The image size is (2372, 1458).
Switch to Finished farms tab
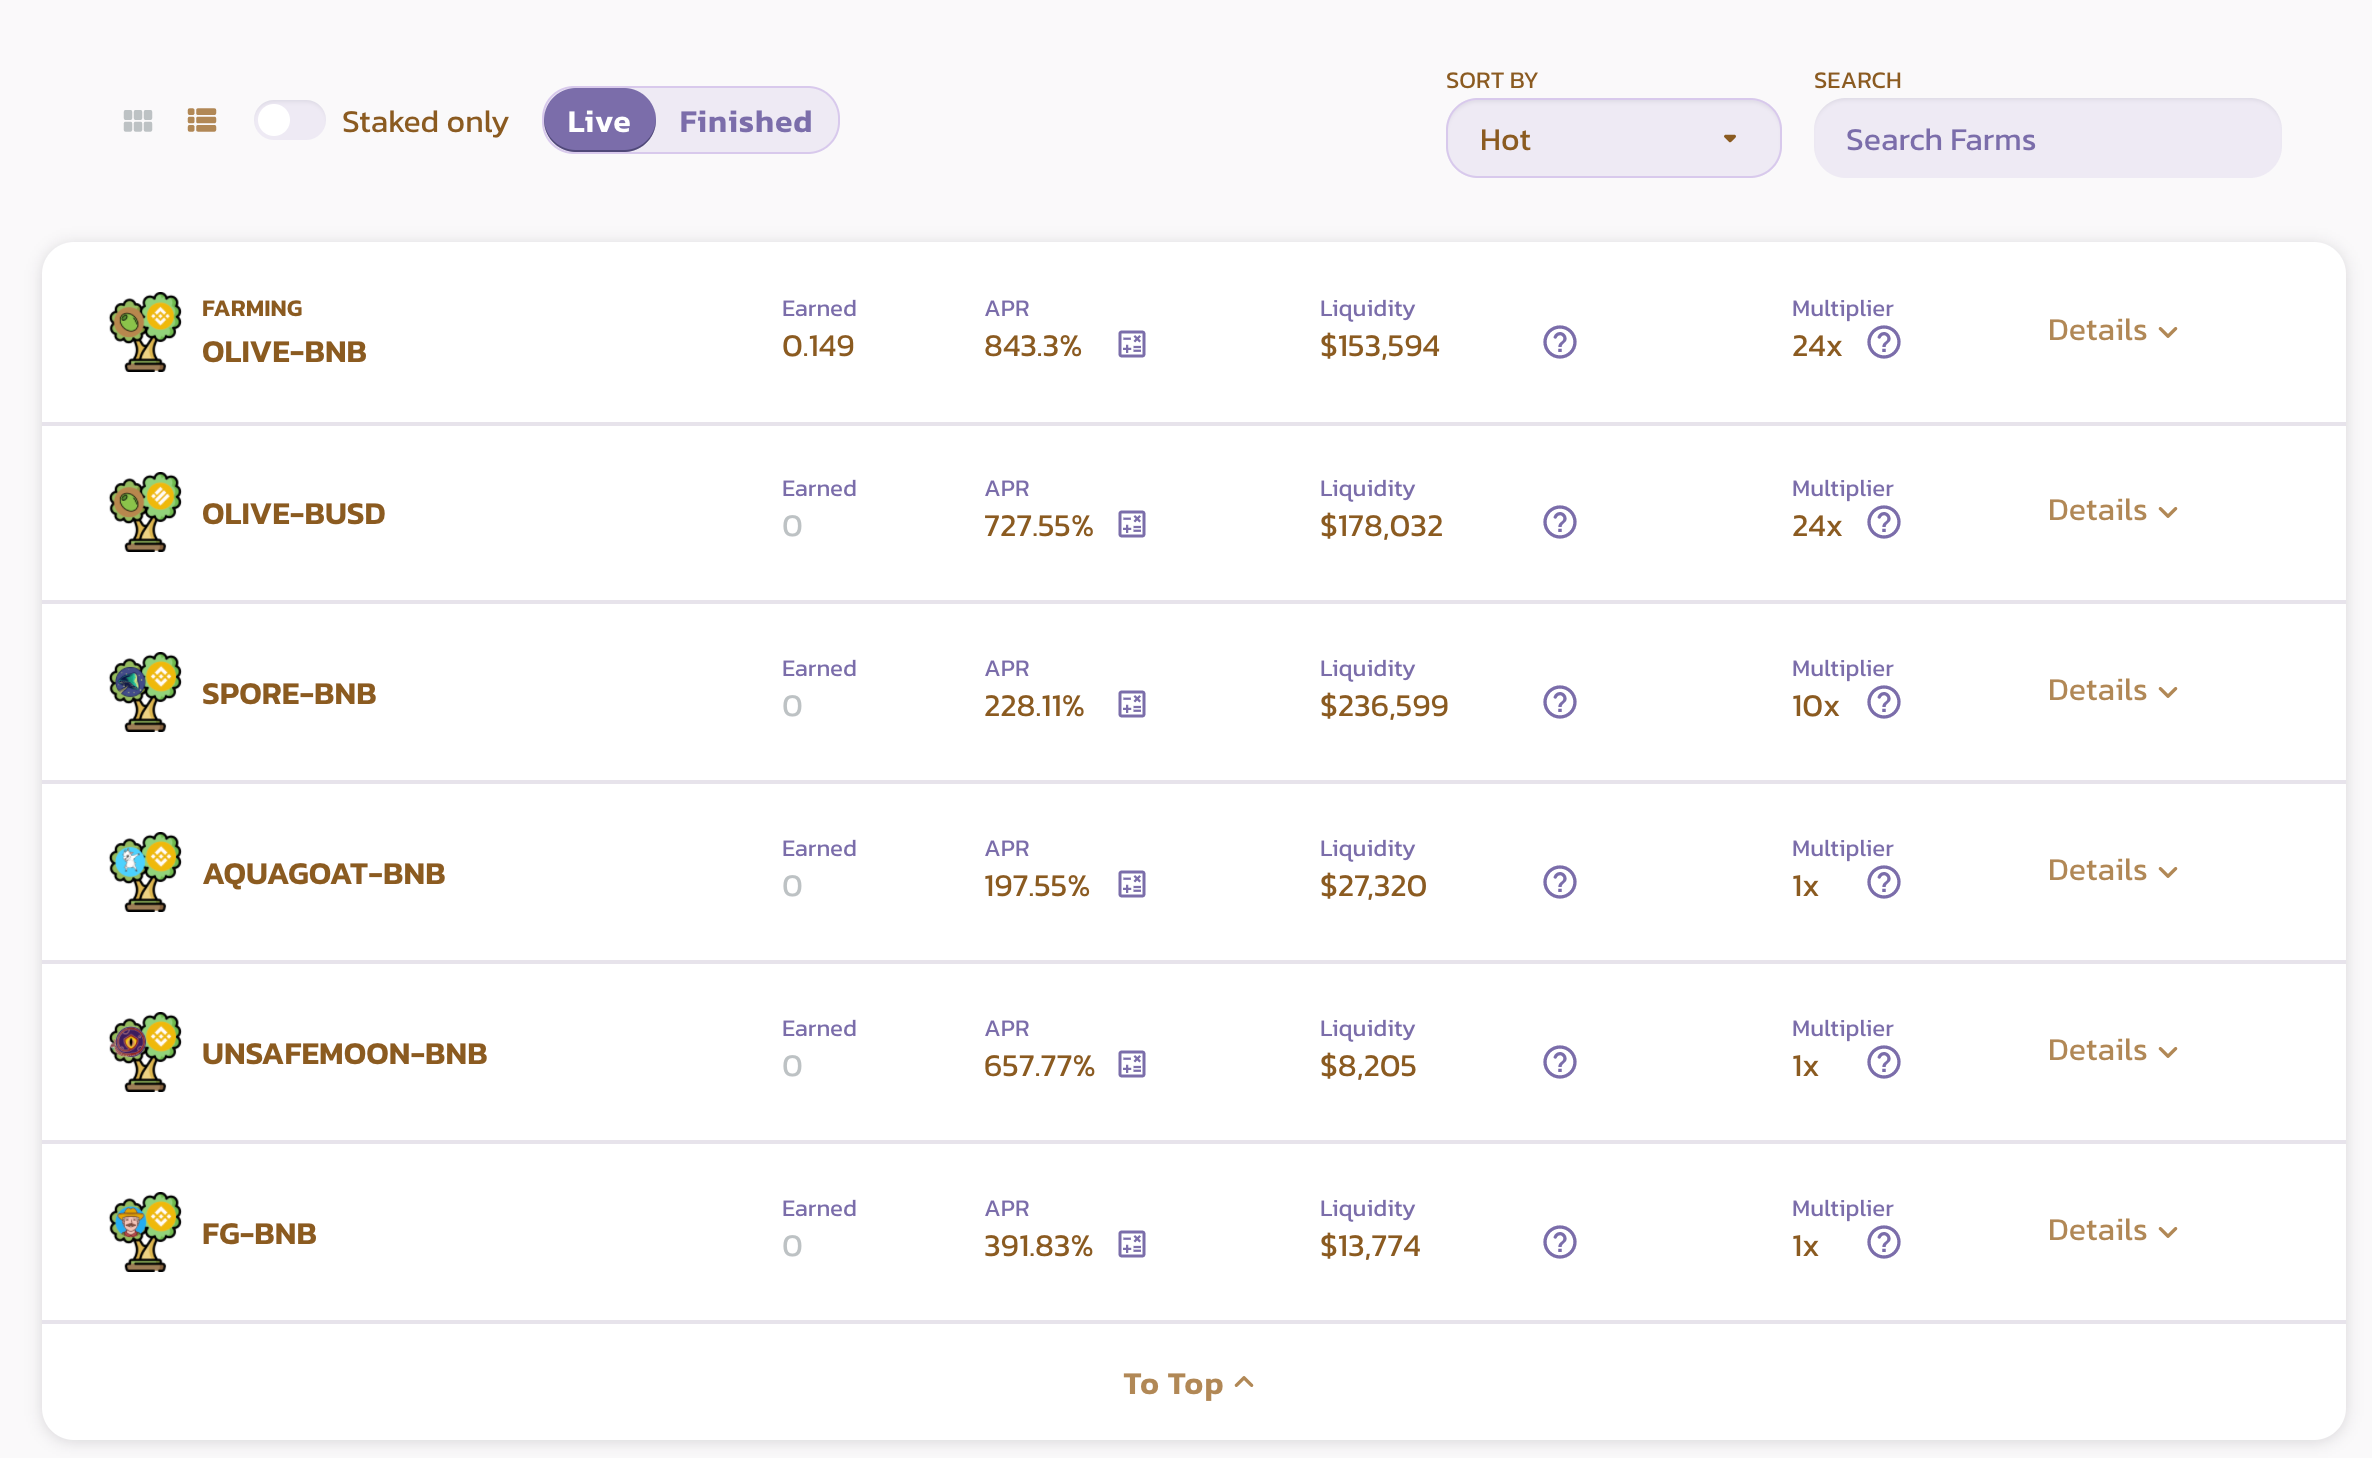click(x=745, y=121)
